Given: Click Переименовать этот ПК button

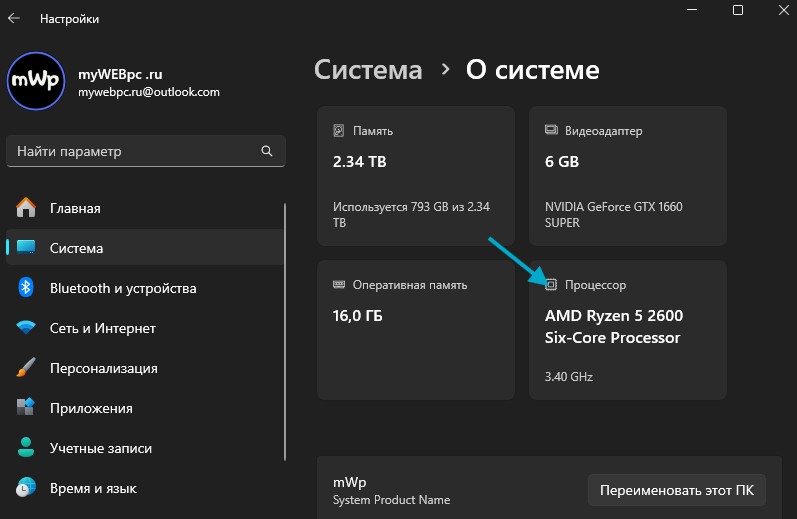Looking at the screenshot, I should pyautogui.click(x=677, y=490).
